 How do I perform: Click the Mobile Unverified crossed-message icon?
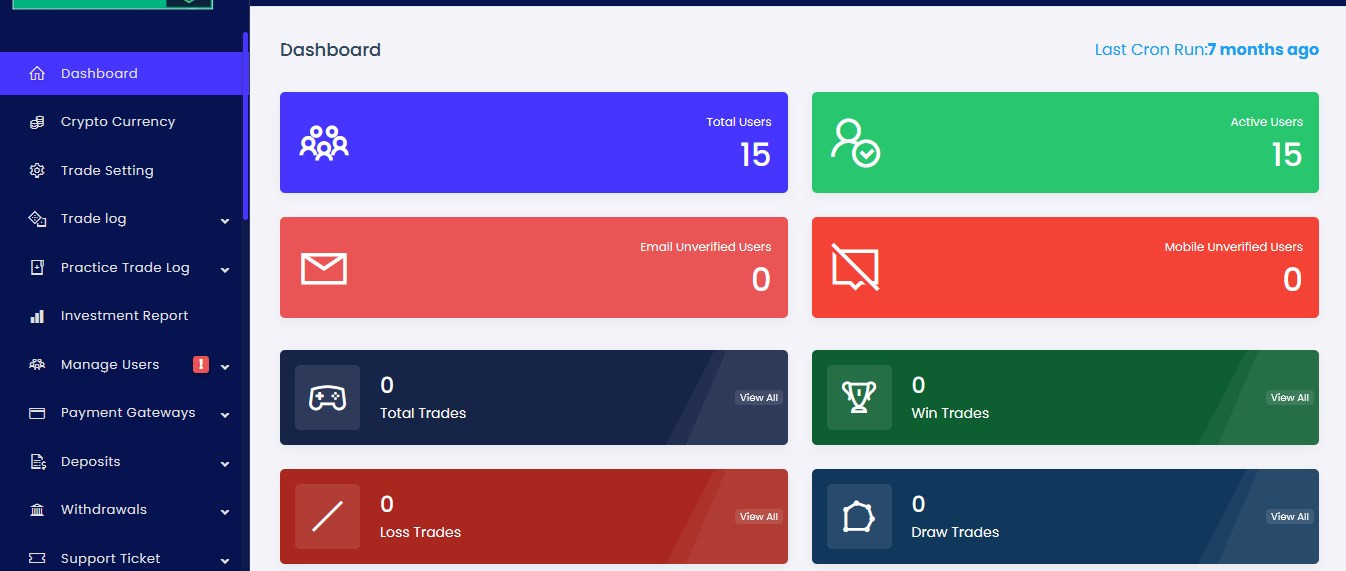click(855, 268)
